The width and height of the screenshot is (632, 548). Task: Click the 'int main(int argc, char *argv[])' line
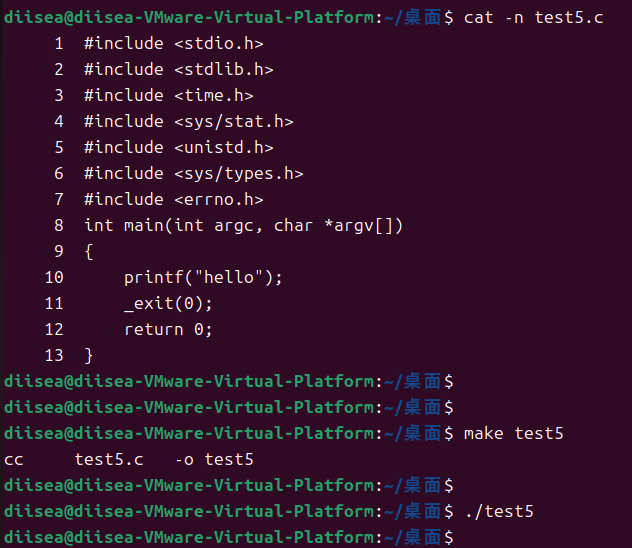click(243, 226)
